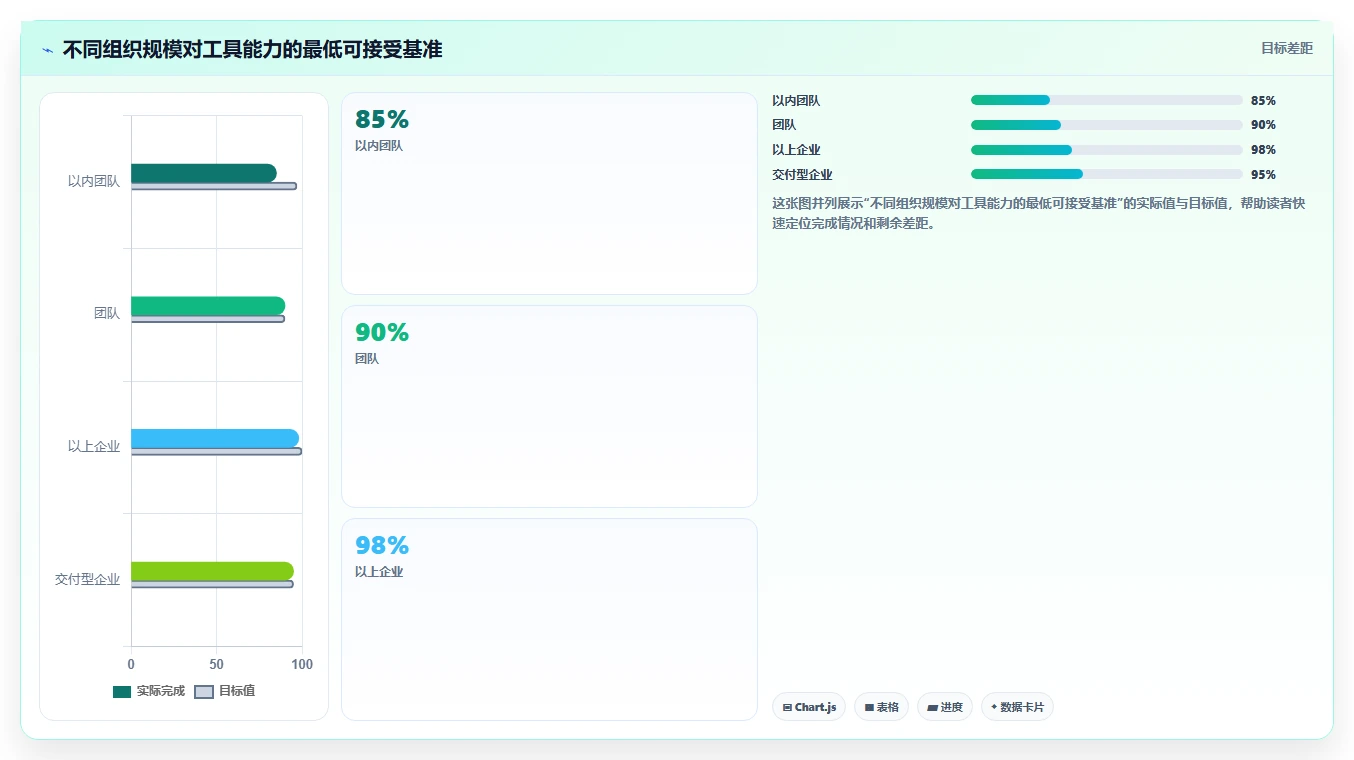Click the 95% value at the progress list's right
Screen dimensions: 1354x760
(x=1263, y=174)
